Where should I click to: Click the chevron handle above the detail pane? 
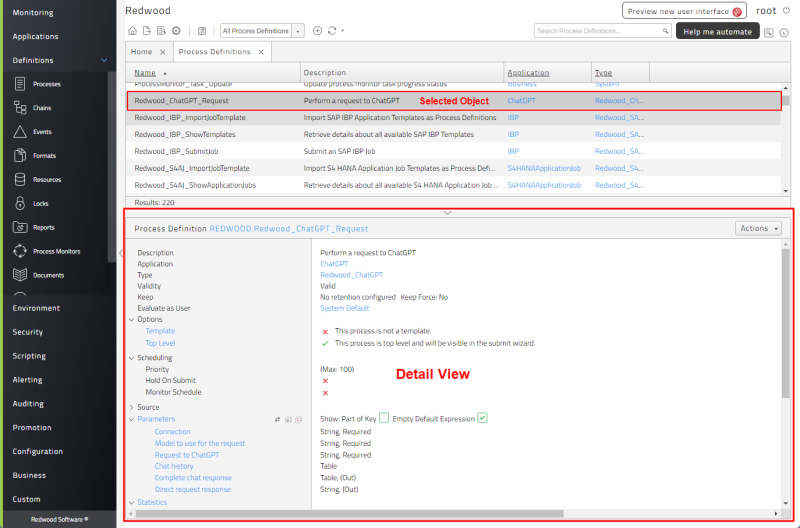click(447, 213)
